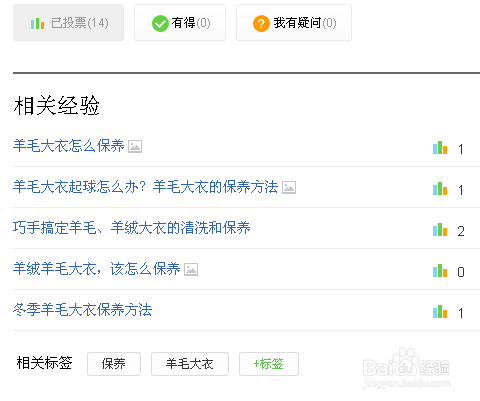The width and height of the screenshot is (480, 401).
Task: Click vote chart icon in 冬季羊毛大衣 row
Action: pyautogui.click(x=440, y=312)
